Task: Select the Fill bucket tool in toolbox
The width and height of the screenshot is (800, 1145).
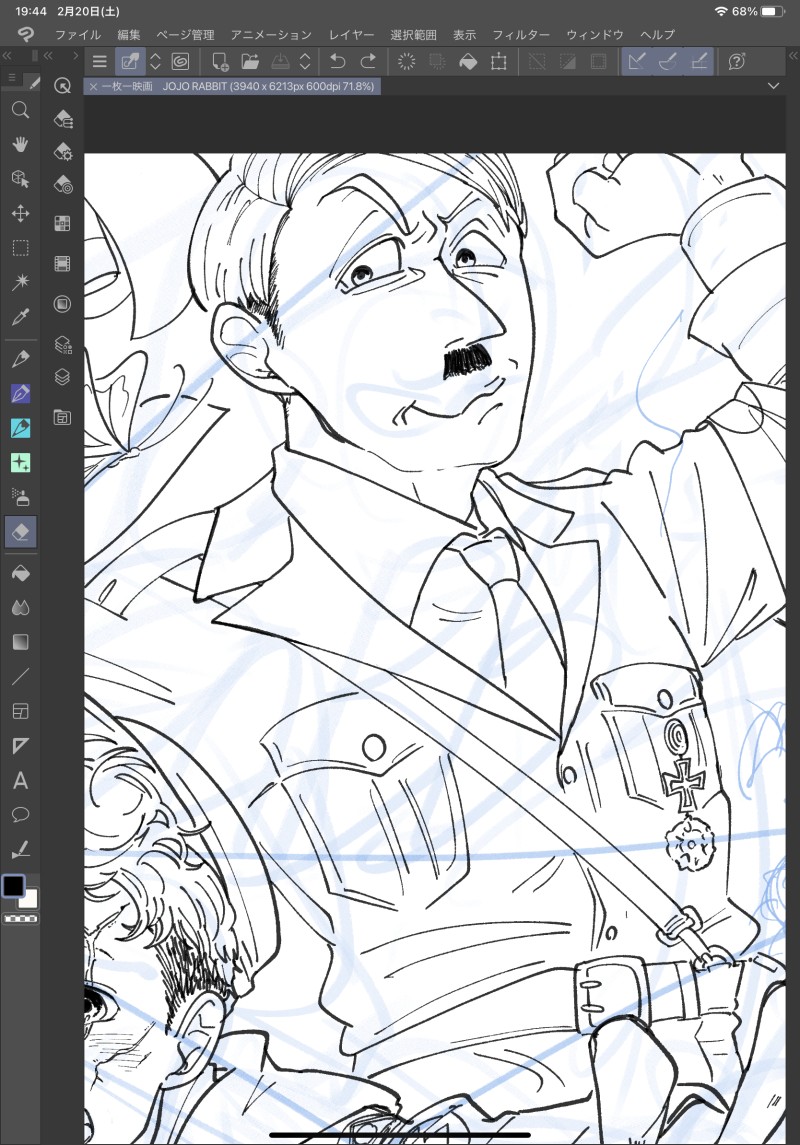Action: 20,574
